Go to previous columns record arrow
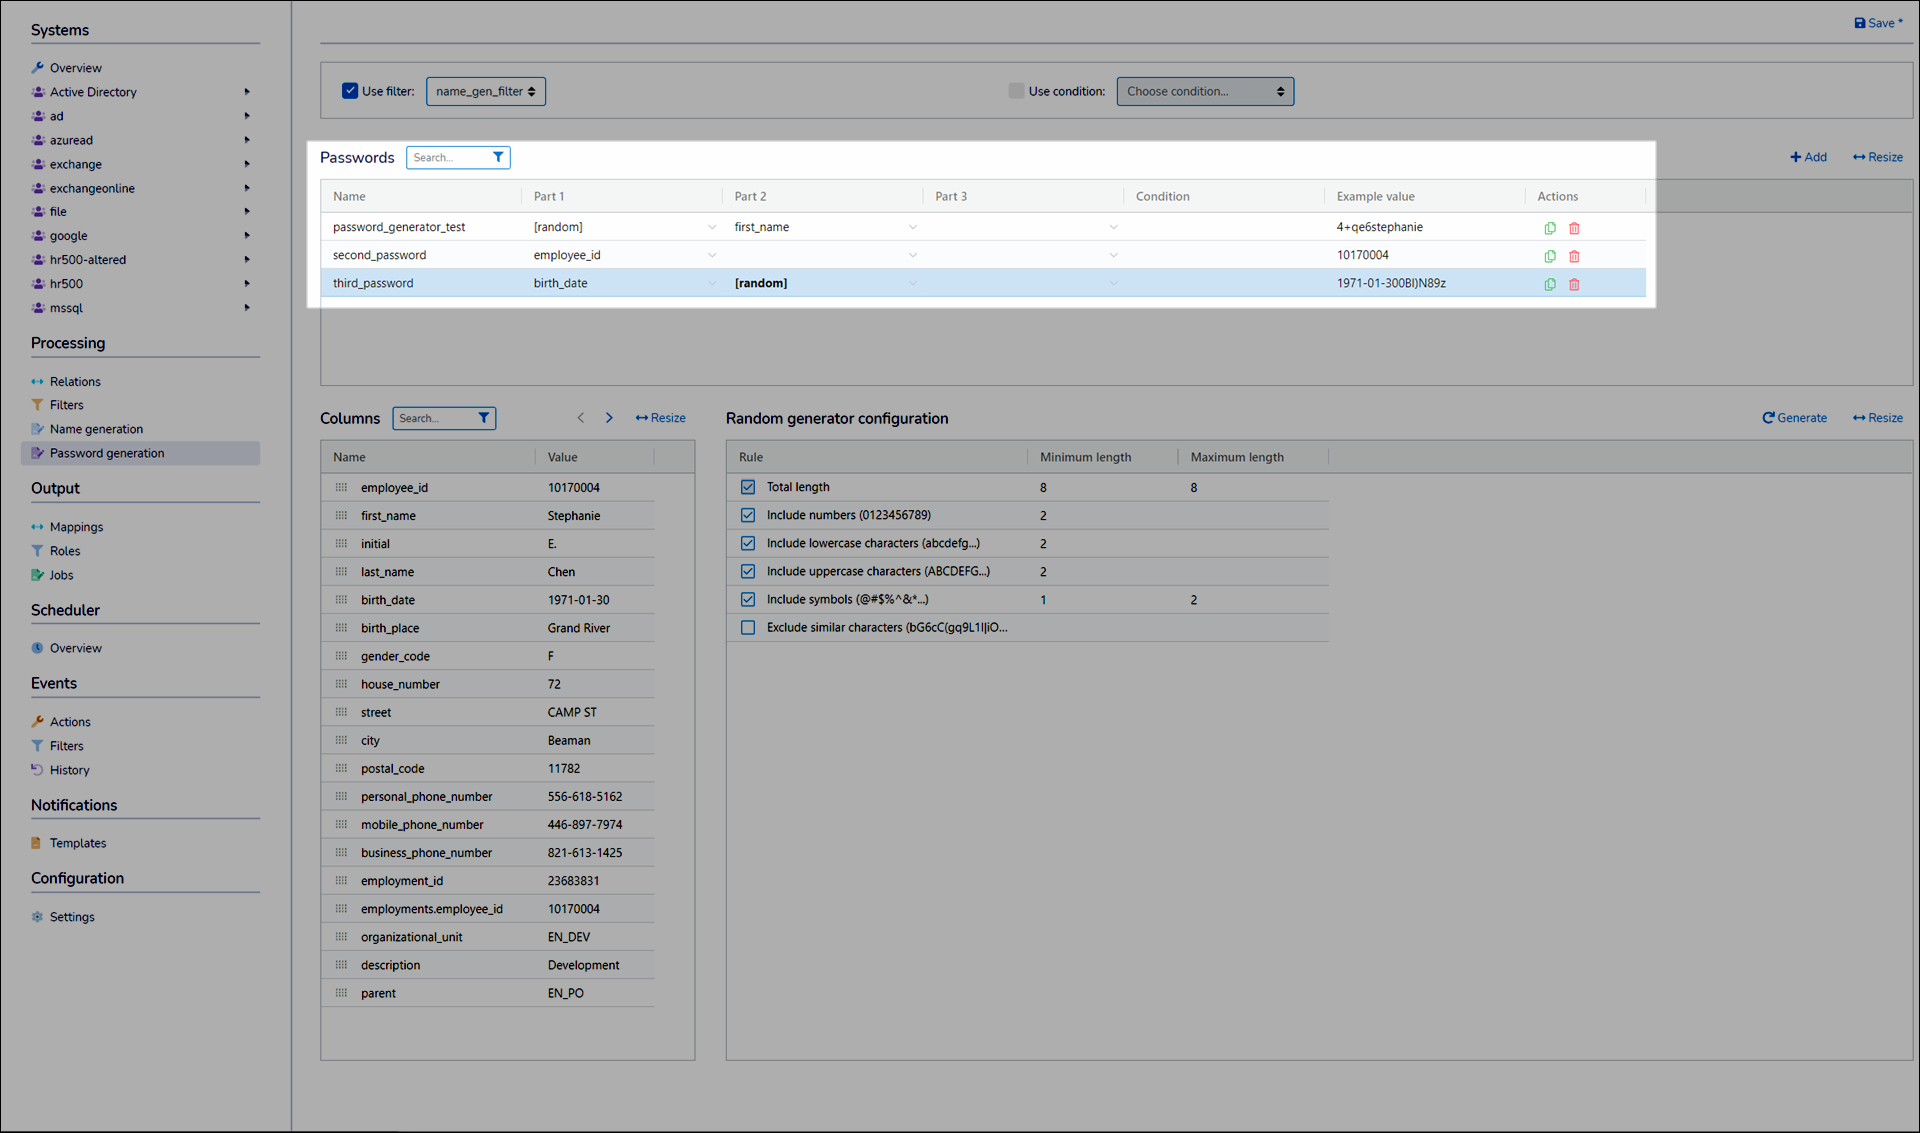The width and height of the screenshot is (1920, 1133). pyautogui.click(x=580, y=418)
